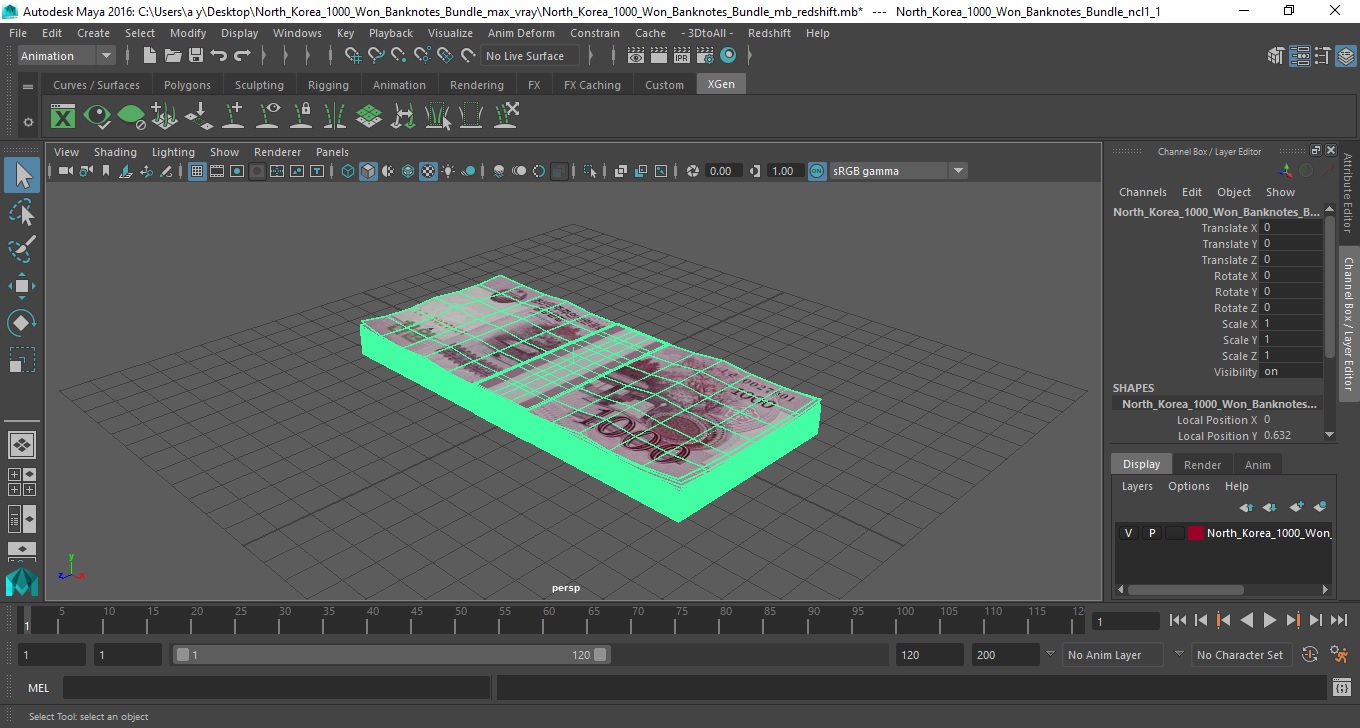Click the layer's red color swatch
This screenshot has width=1360, height=728.
pyautogui.click(x=1196, y=533)
